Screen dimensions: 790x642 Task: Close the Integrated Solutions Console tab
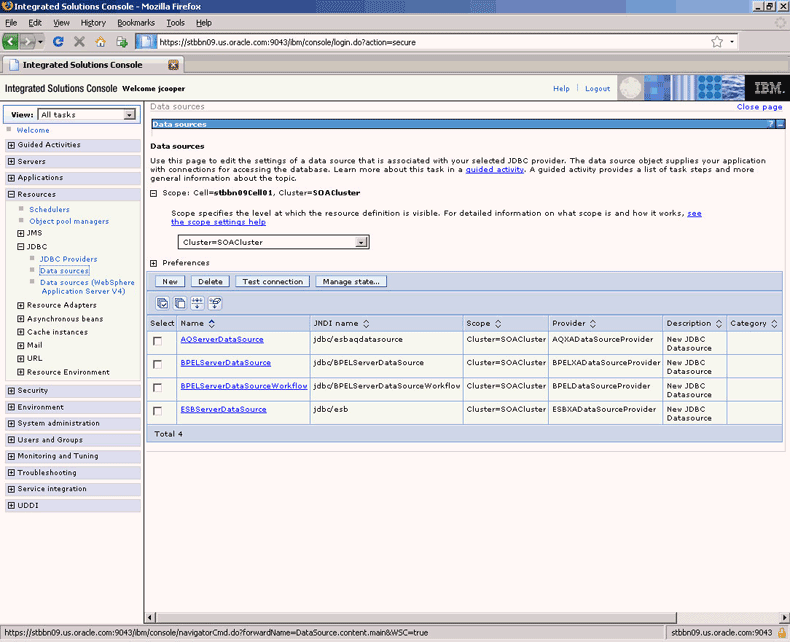173,65
